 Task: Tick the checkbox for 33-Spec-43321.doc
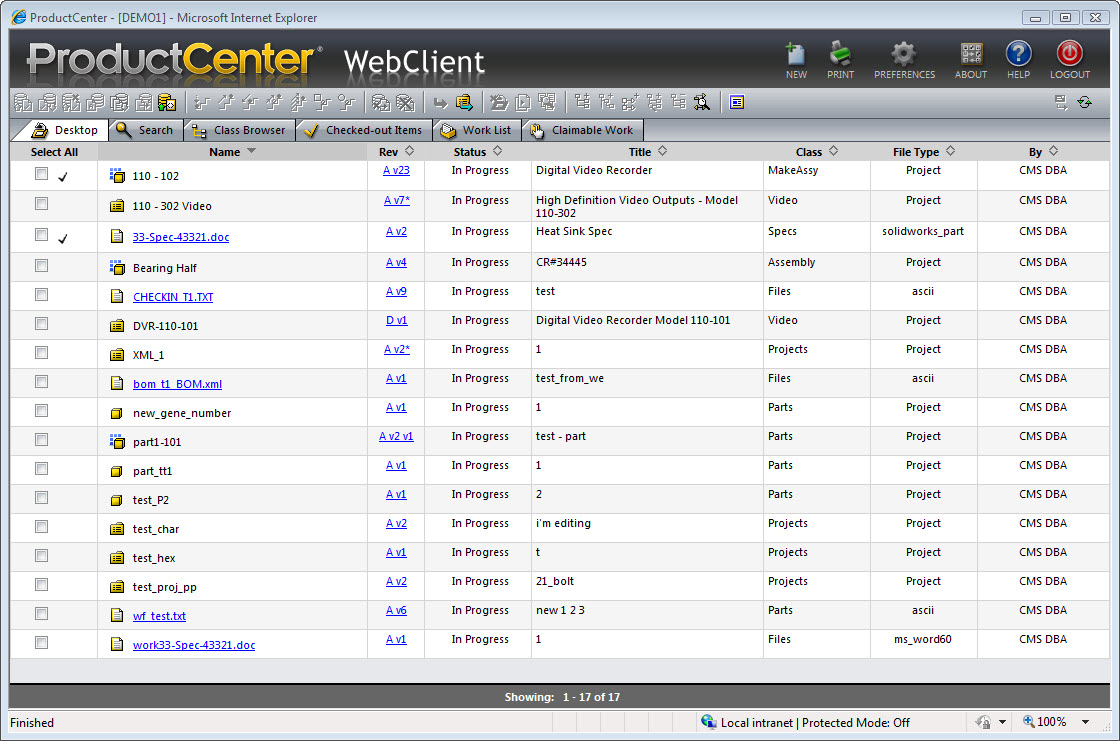[x=41, y=234]
